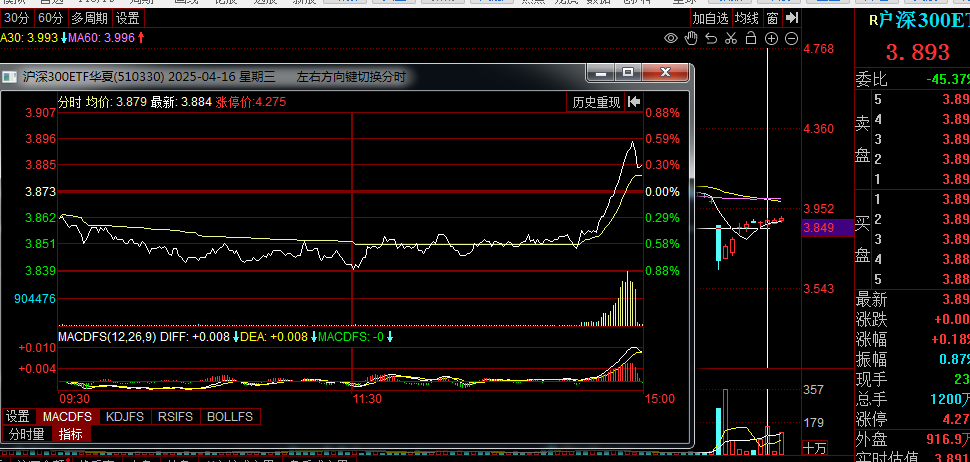The image size is (970, 462).
Task: Open 历史重现 history replay
Action: pyautogui.click(x=596, y=103)
